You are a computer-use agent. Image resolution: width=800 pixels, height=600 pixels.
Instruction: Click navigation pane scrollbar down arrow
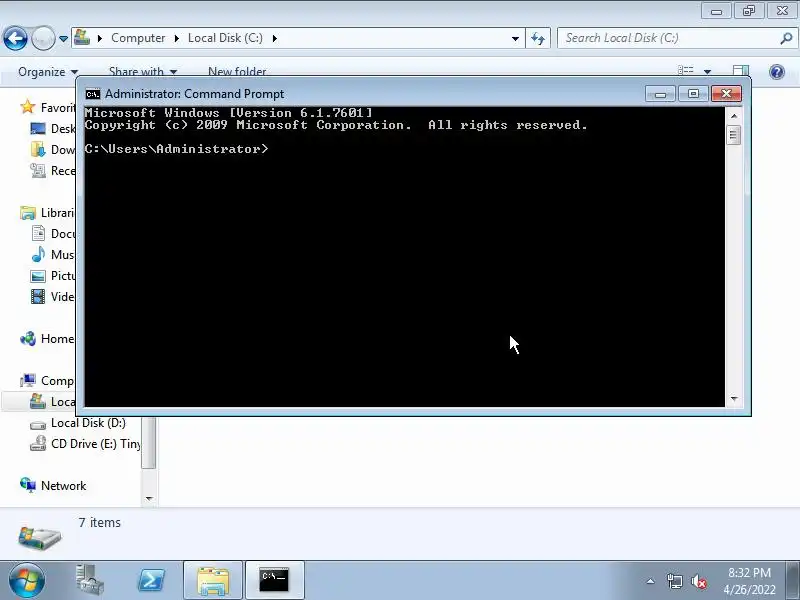pyautogui.click(x=149, y=498)
